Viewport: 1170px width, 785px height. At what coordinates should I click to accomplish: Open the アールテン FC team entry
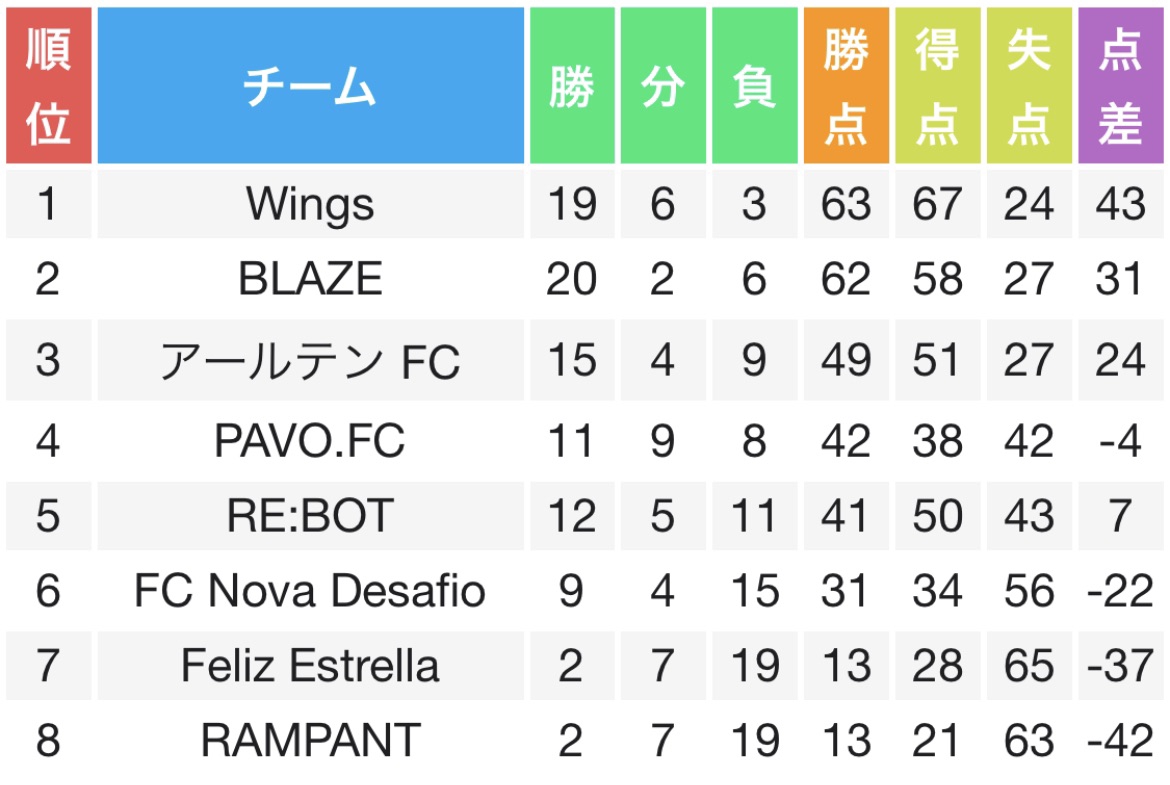310,360
